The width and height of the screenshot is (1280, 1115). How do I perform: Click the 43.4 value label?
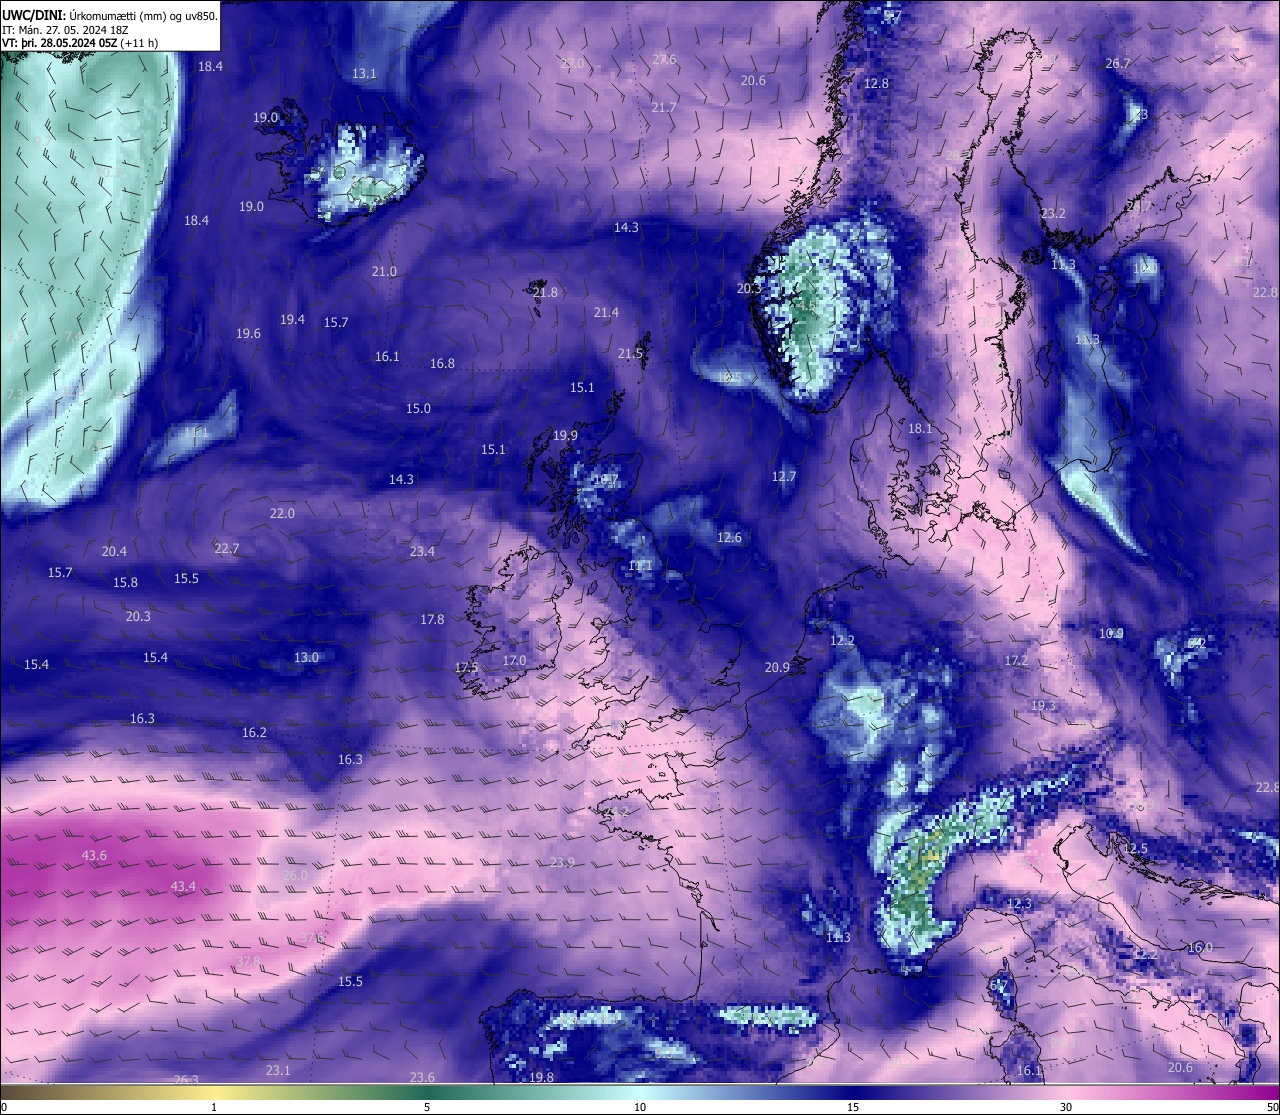(183, 887)
